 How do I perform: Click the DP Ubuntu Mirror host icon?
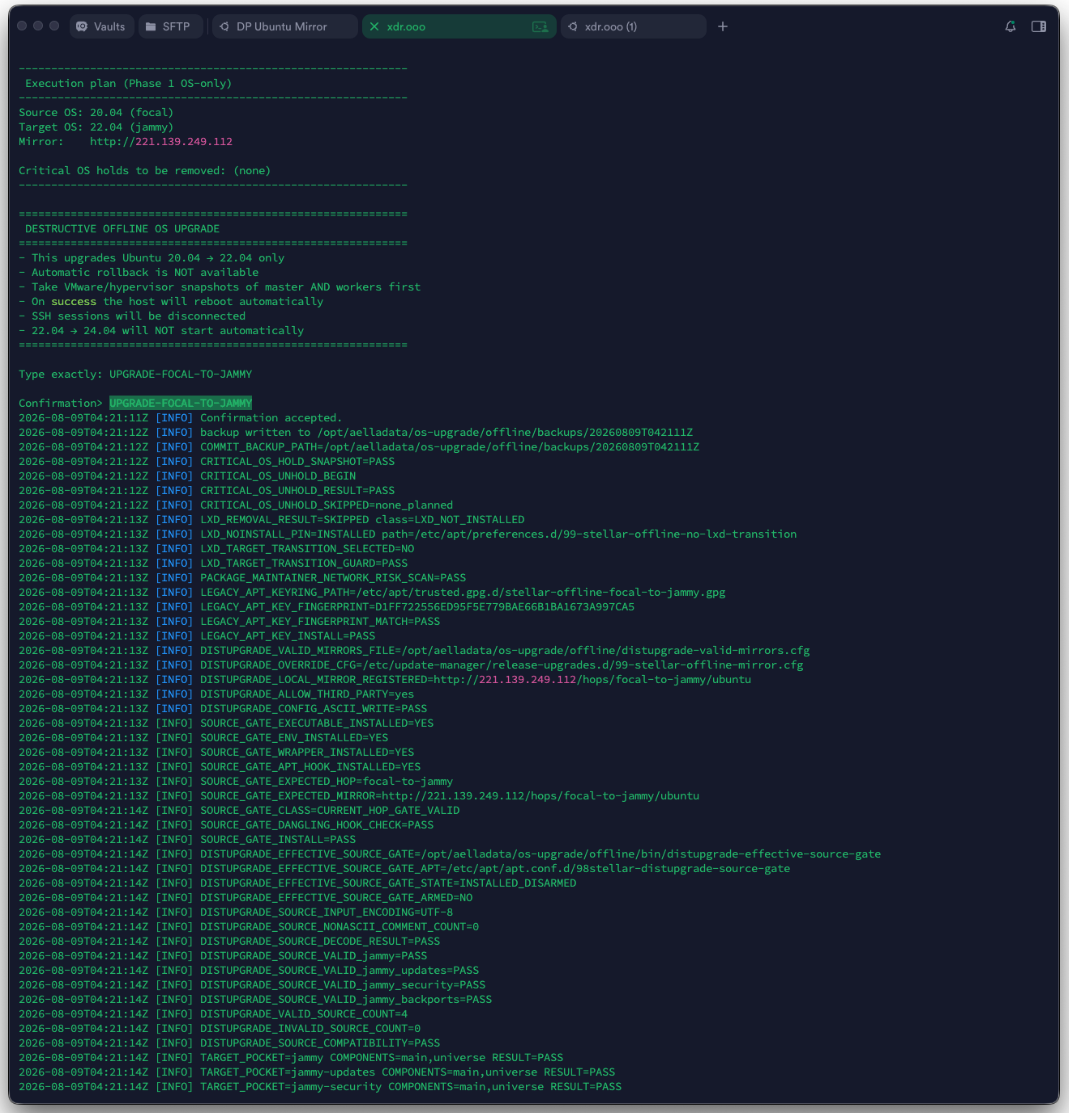coord(224,26)
